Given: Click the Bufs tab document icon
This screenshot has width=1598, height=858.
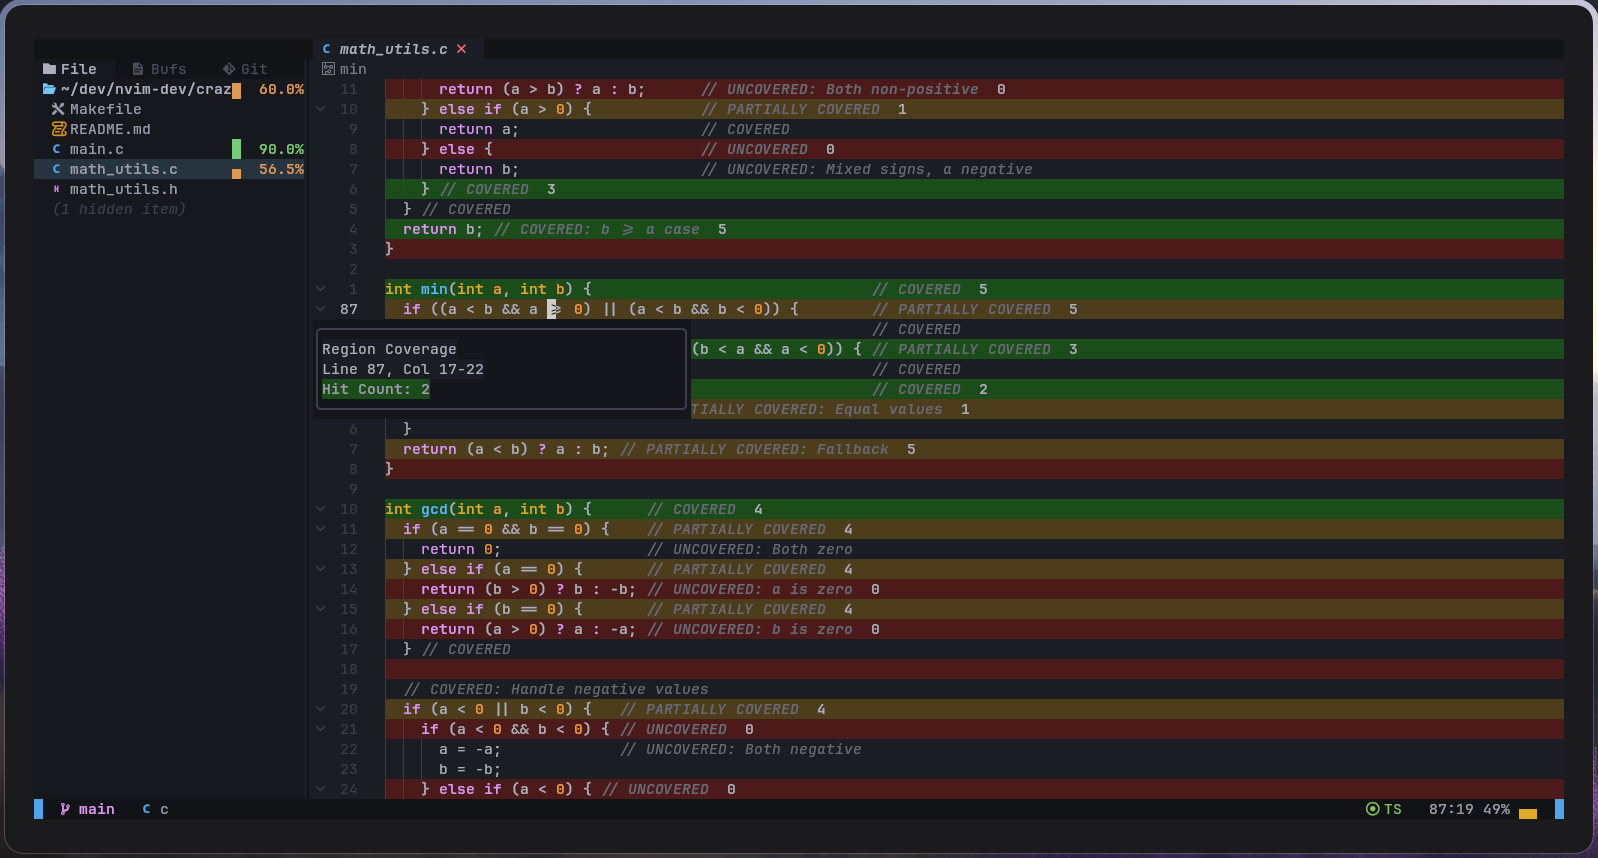Looking at the screenshot, I should (x=138, y=69).
